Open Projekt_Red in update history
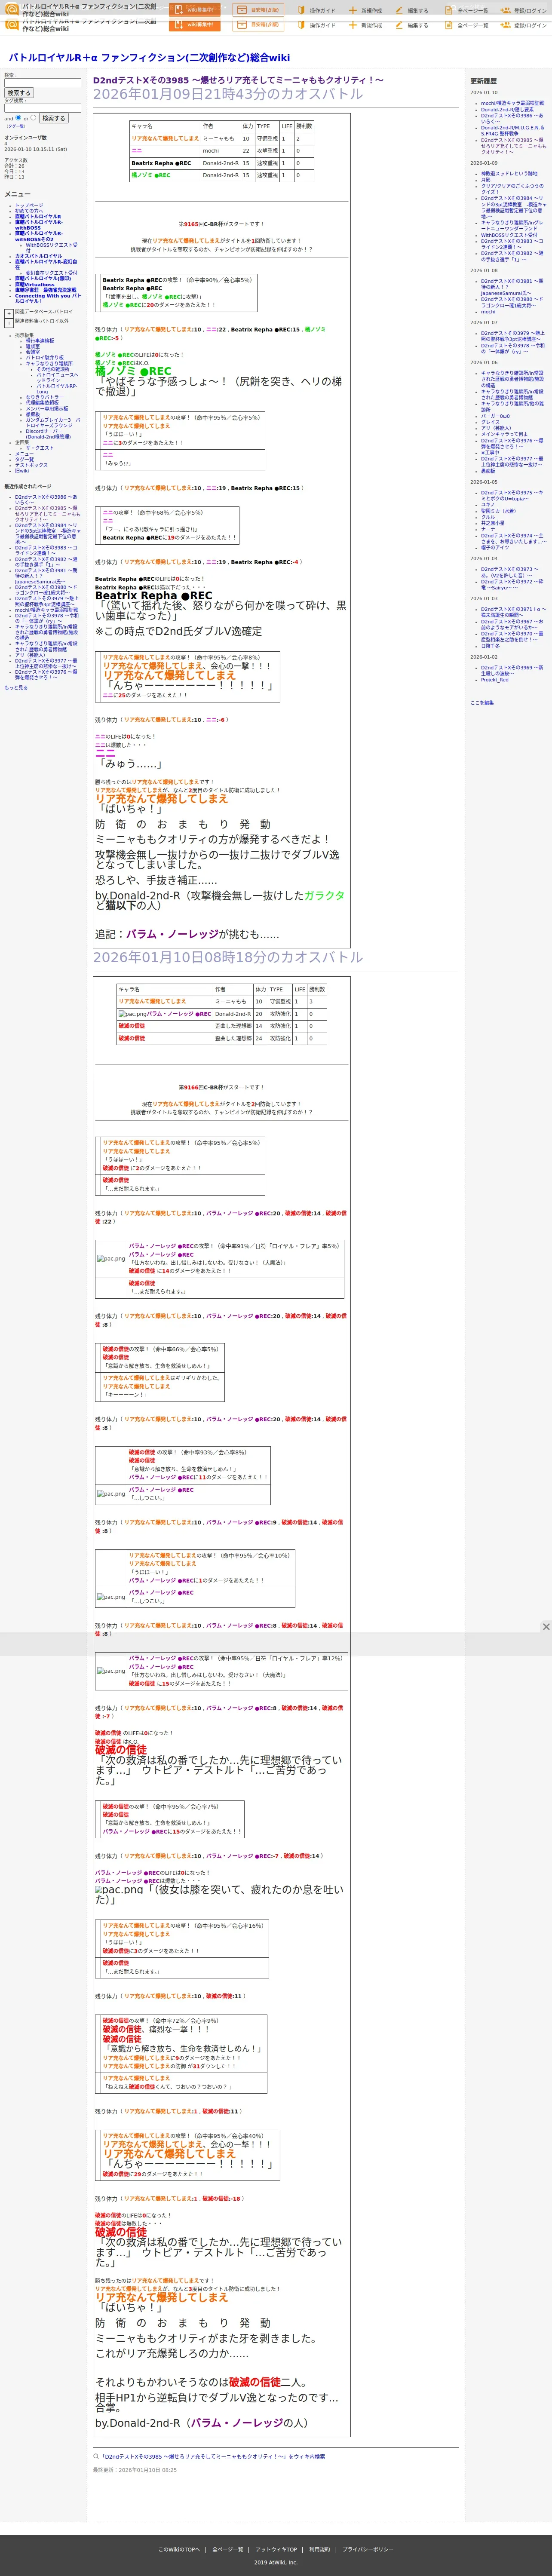 coord(495,680)
